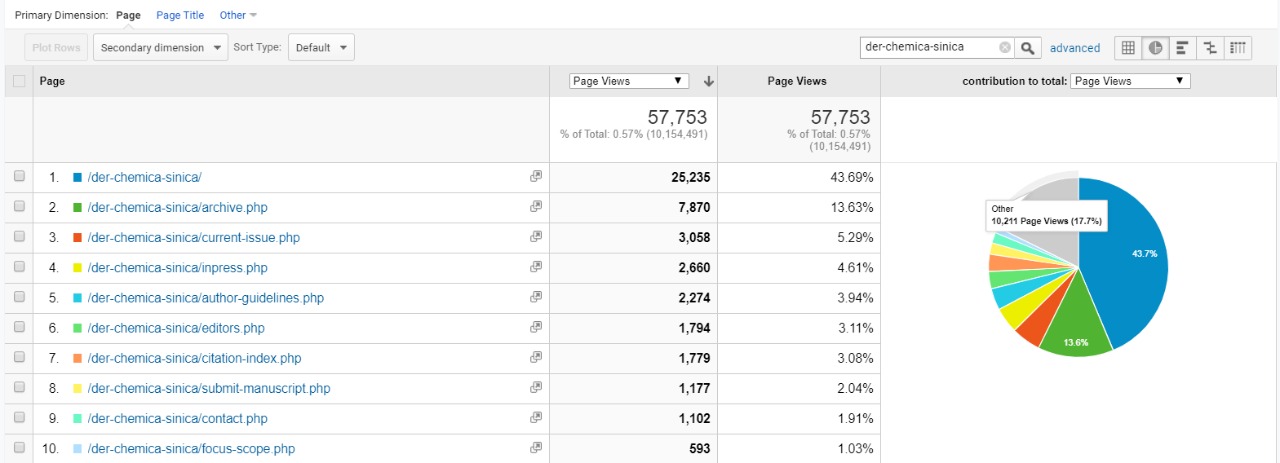Click the Page Views sort arrow
Screen dimensions: 1280x463
click(x=709, y=82)
